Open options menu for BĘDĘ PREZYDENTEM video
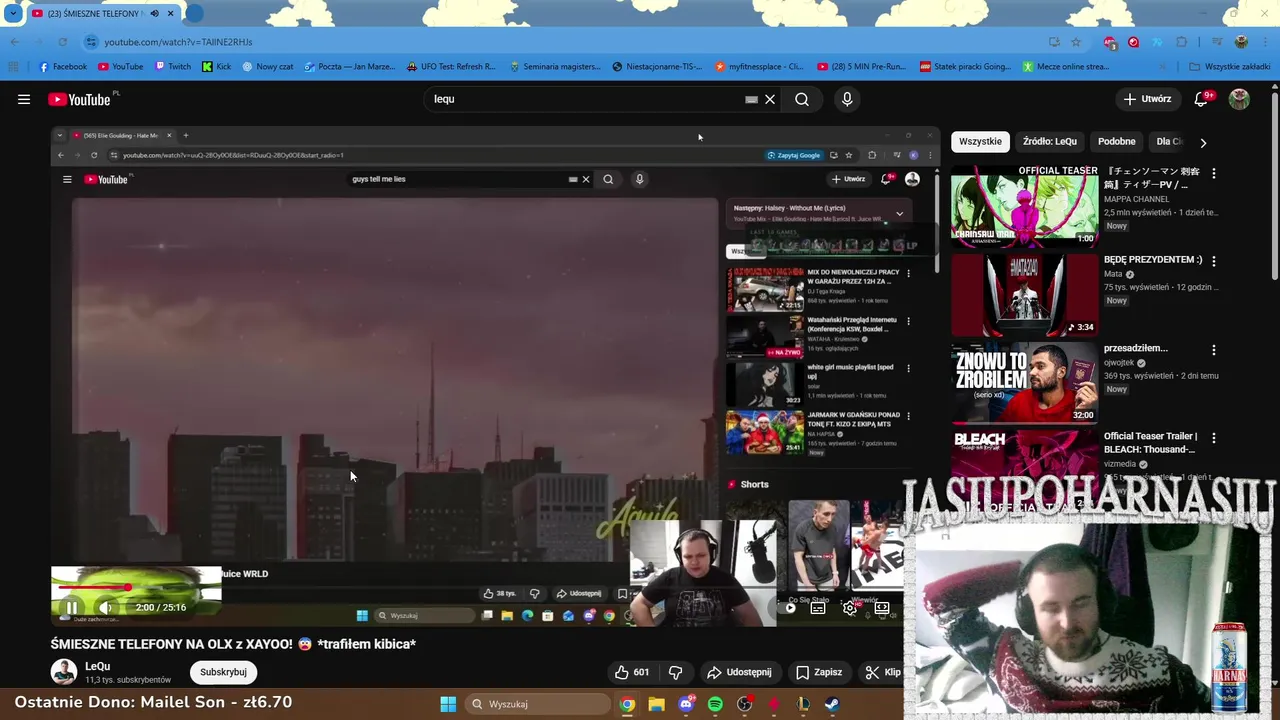1280x720 pixels. tap(1214, 261)
